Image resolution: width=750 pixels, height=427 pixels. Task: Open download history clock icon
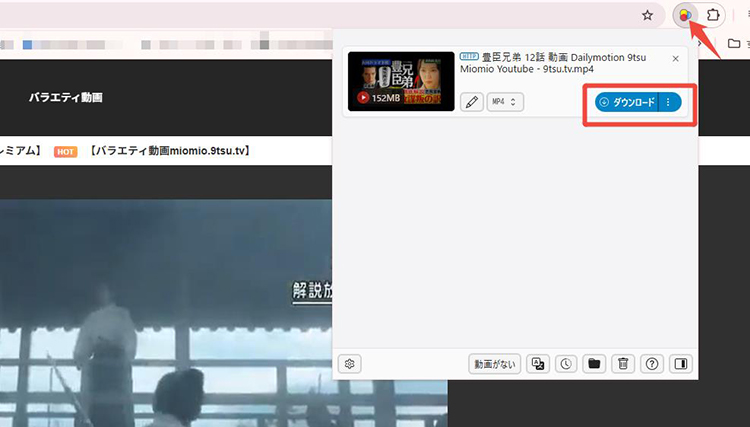pyautogui.click(x=566, y=364)
